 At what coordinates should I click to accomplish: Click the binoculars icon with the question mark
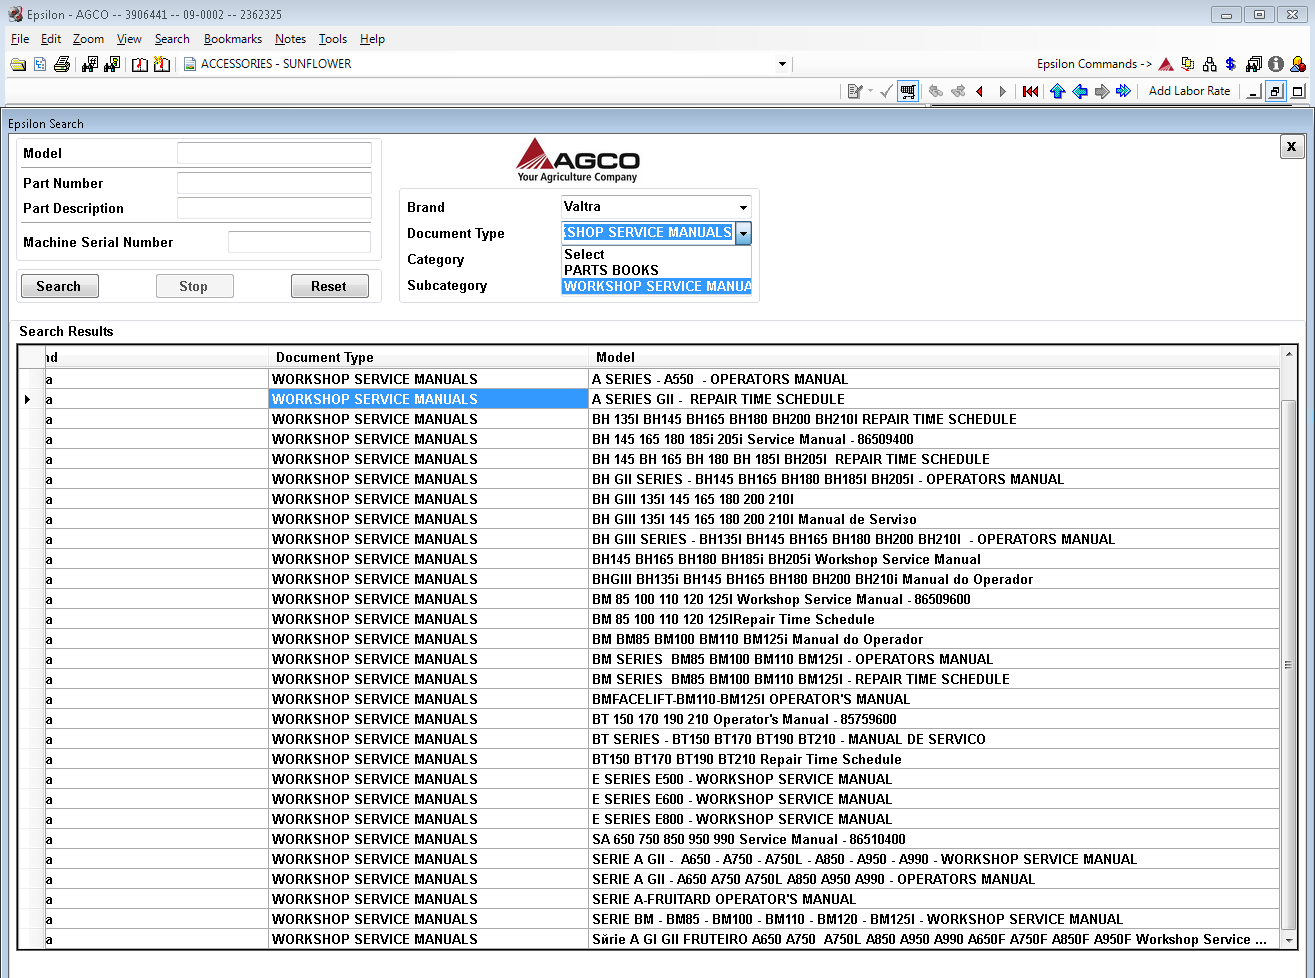click(x=112, y=64)
